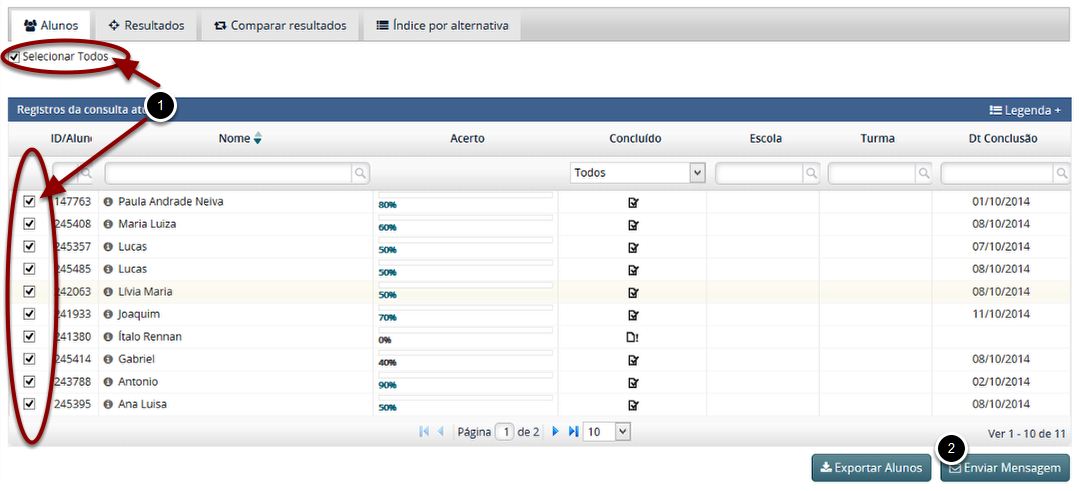Jump to the last page arrow
The image size is (1080, 491).
(573, 432)
